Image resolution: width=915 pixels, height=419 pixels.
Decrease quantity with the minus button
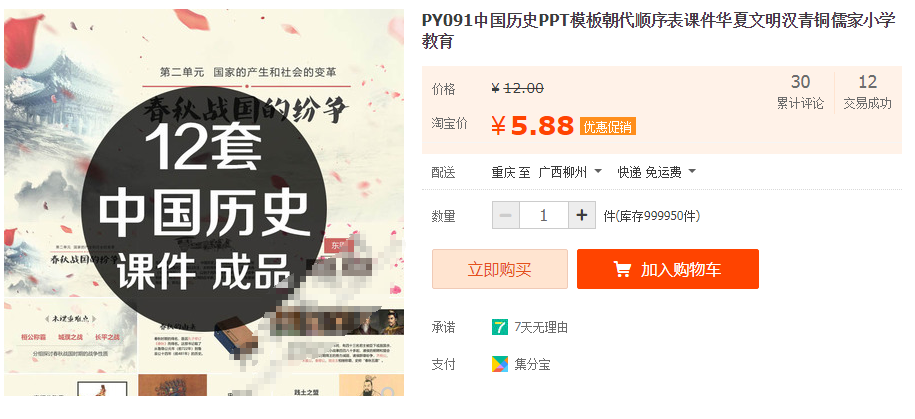coord(505,215)
